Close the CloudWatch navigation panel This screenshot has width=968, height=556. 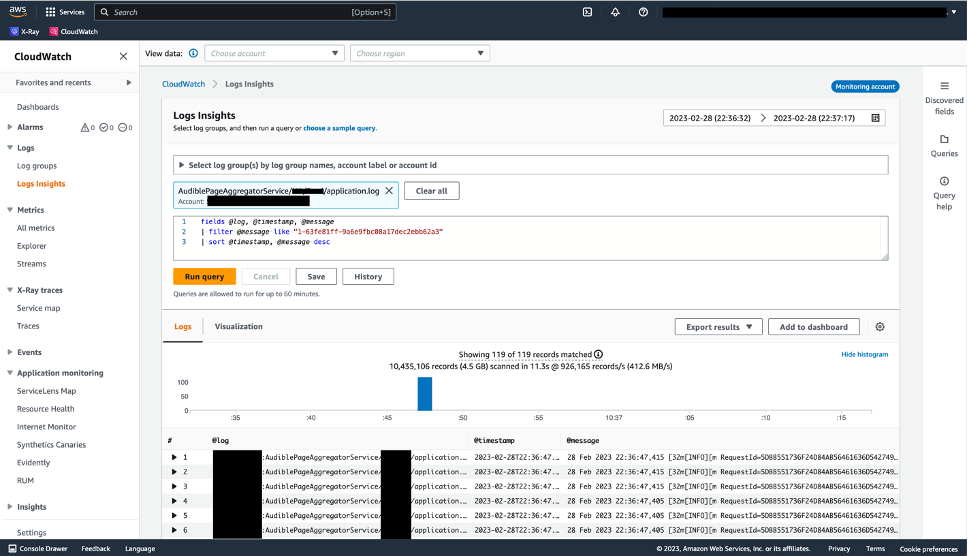point(123,56)
